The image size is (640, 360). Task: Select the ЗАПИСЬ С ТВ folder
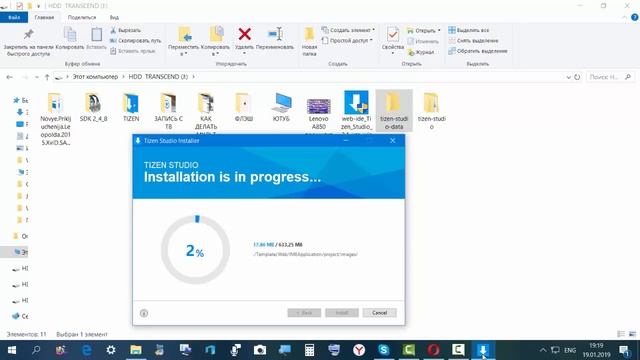168,111
